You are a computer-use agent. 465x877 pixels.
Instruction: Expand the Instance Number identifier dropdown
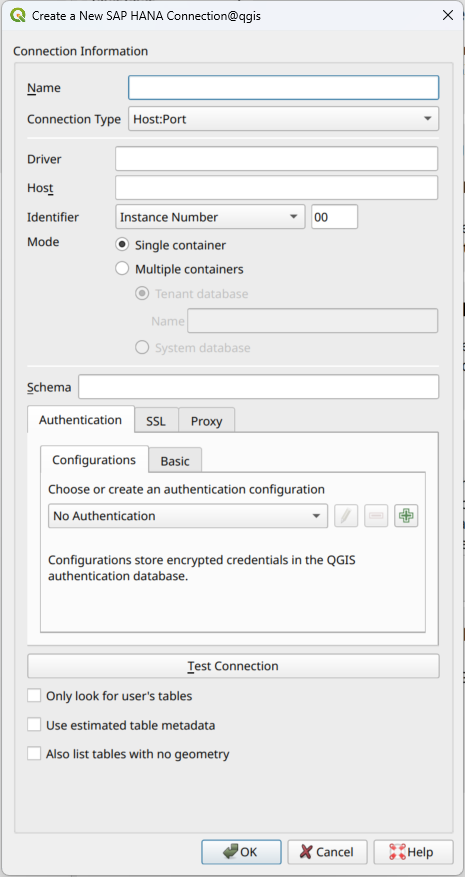pyautogui.click(x=210, y=217)
